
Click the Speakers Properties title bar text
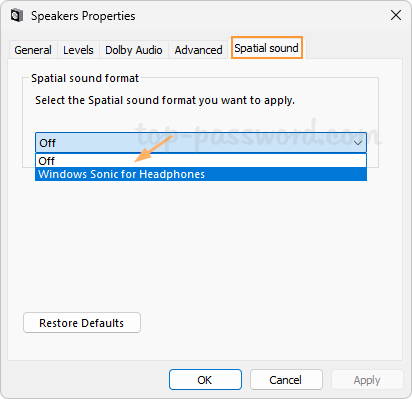tap(83, 16)
